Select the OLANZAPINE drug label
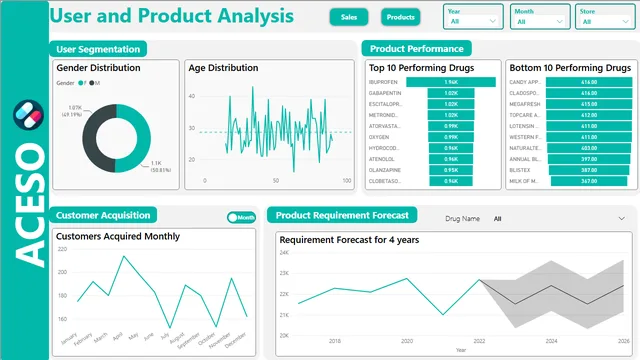Viewport: 640px width, 360px height. pyautogui.click(x=384, y=170)
